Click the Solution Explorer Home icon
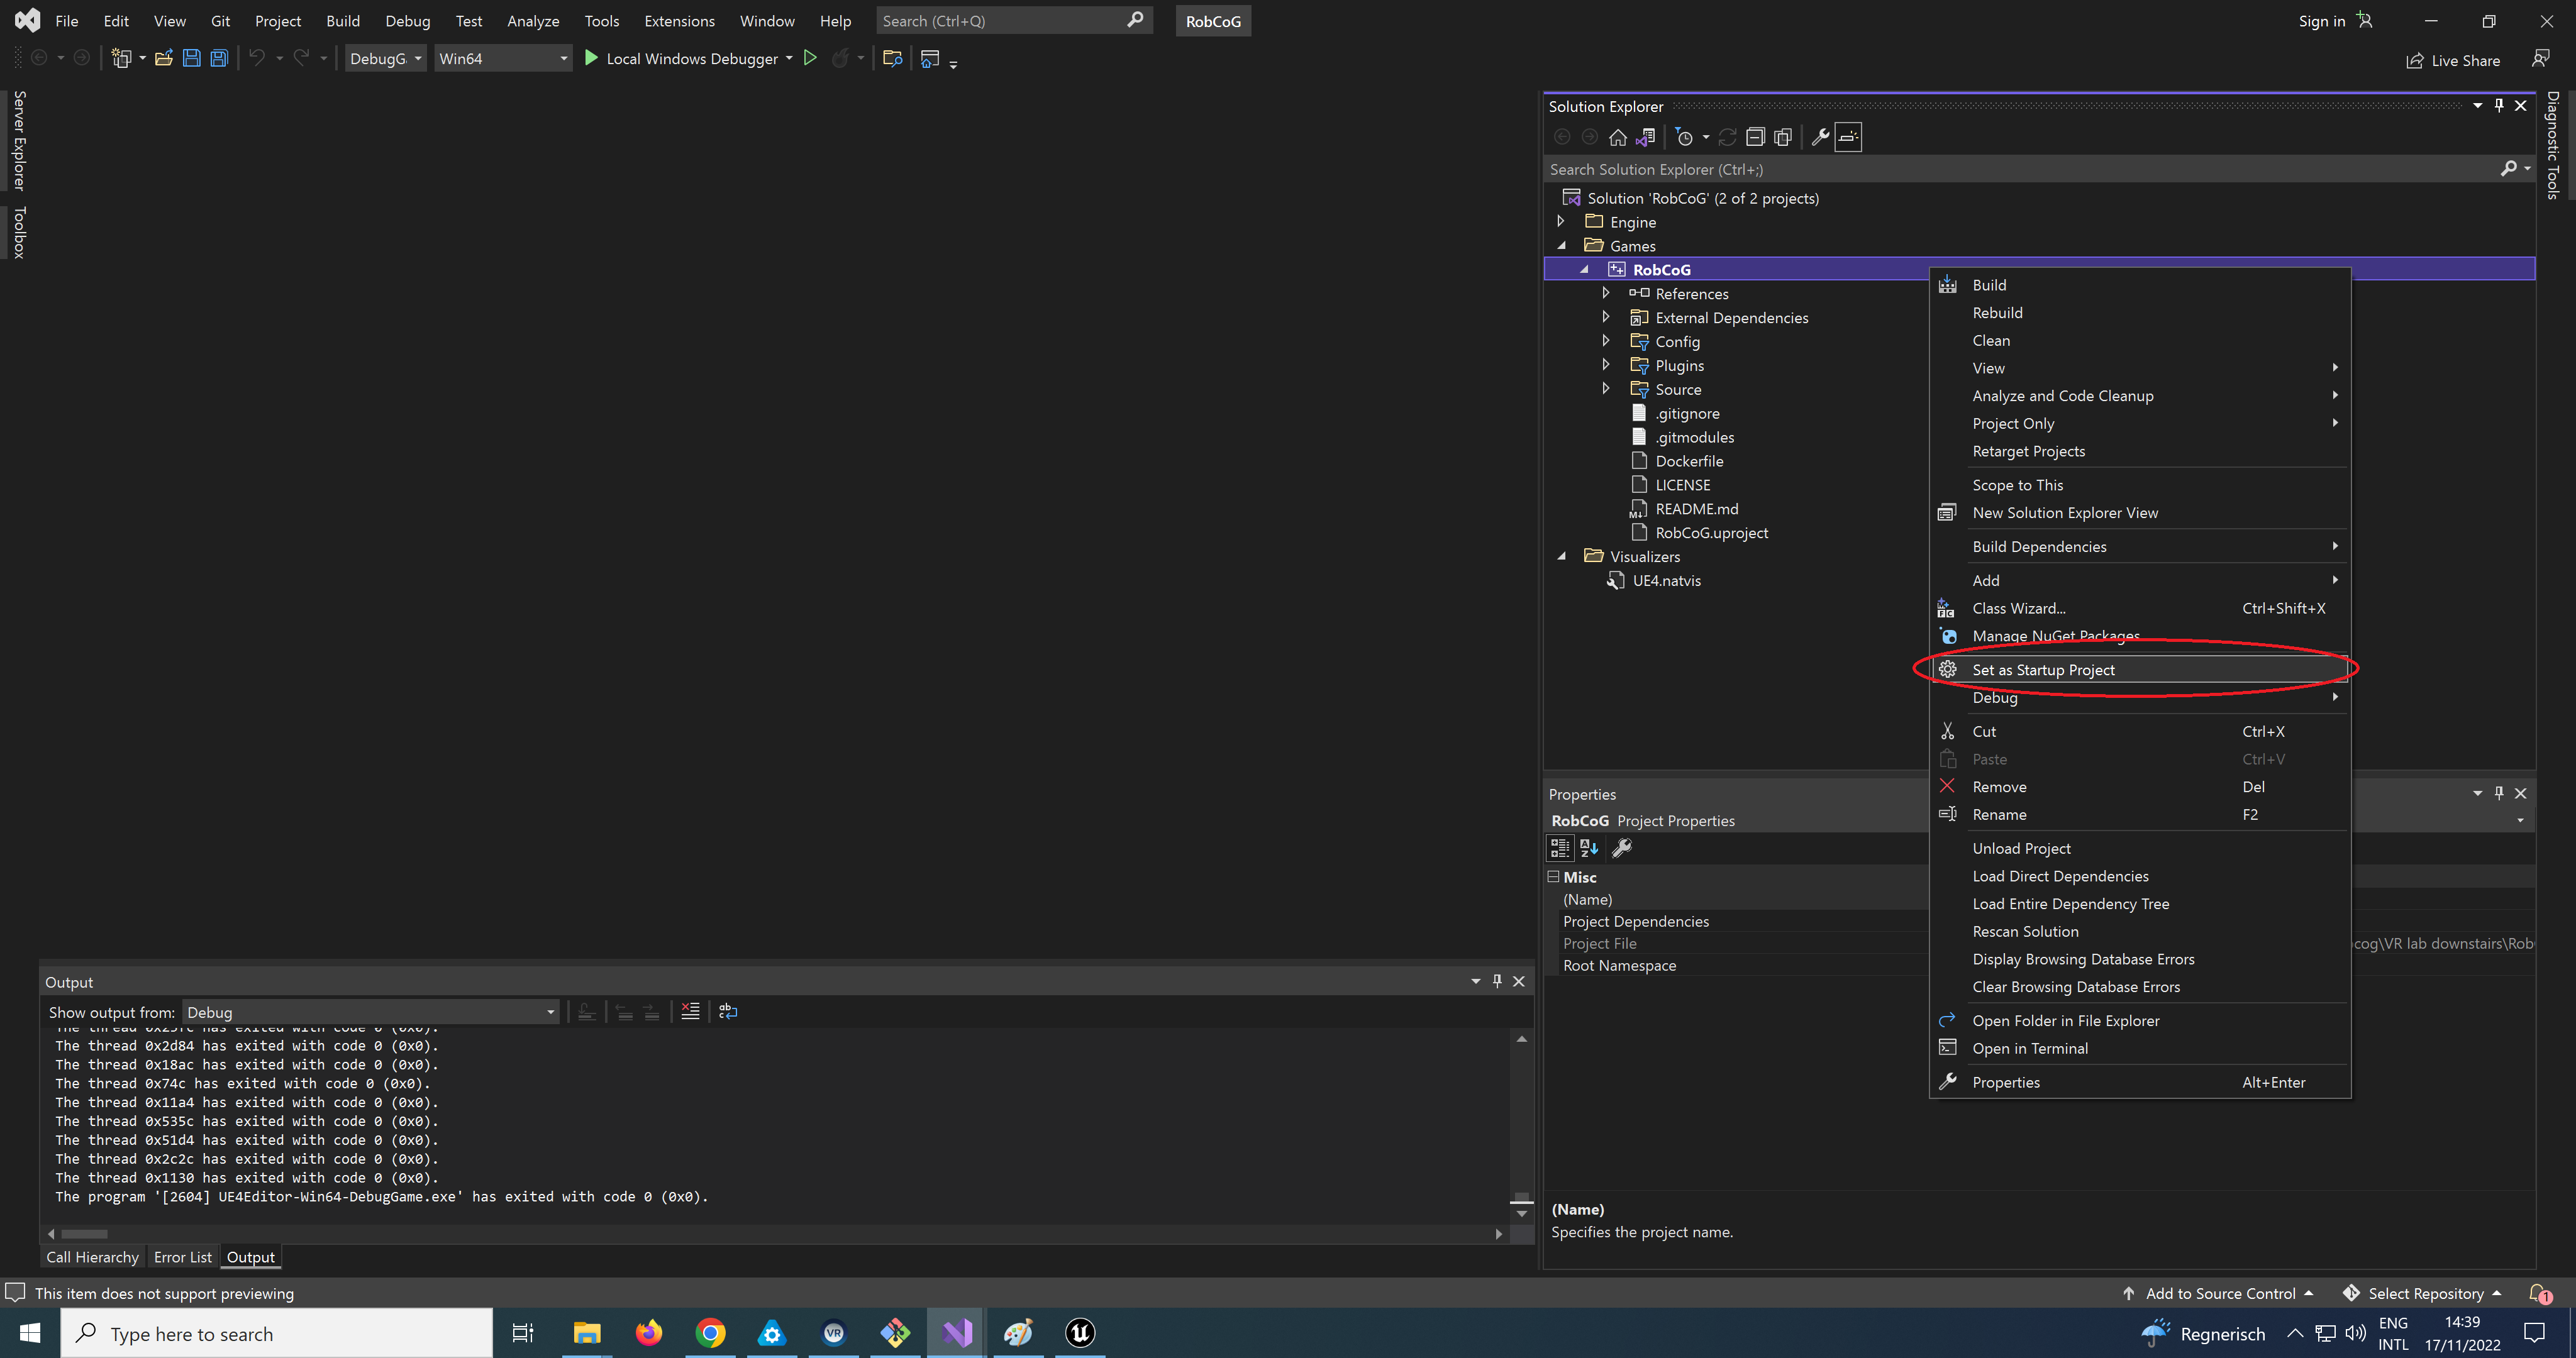Image resolution: width=2576 pixels, height=1358 pixels. [x=1617, y=138]
